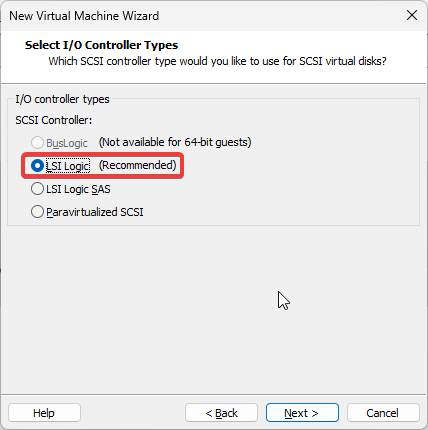Click the '(Not available for 64-bit guests)' note
Viewport: 428px width, 430px height.
(x=175, y=142)
